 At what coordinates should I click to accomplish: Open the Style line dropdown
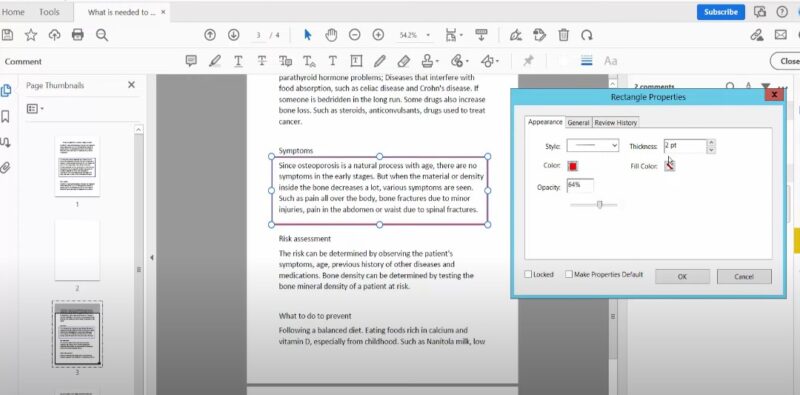(592, 146)
